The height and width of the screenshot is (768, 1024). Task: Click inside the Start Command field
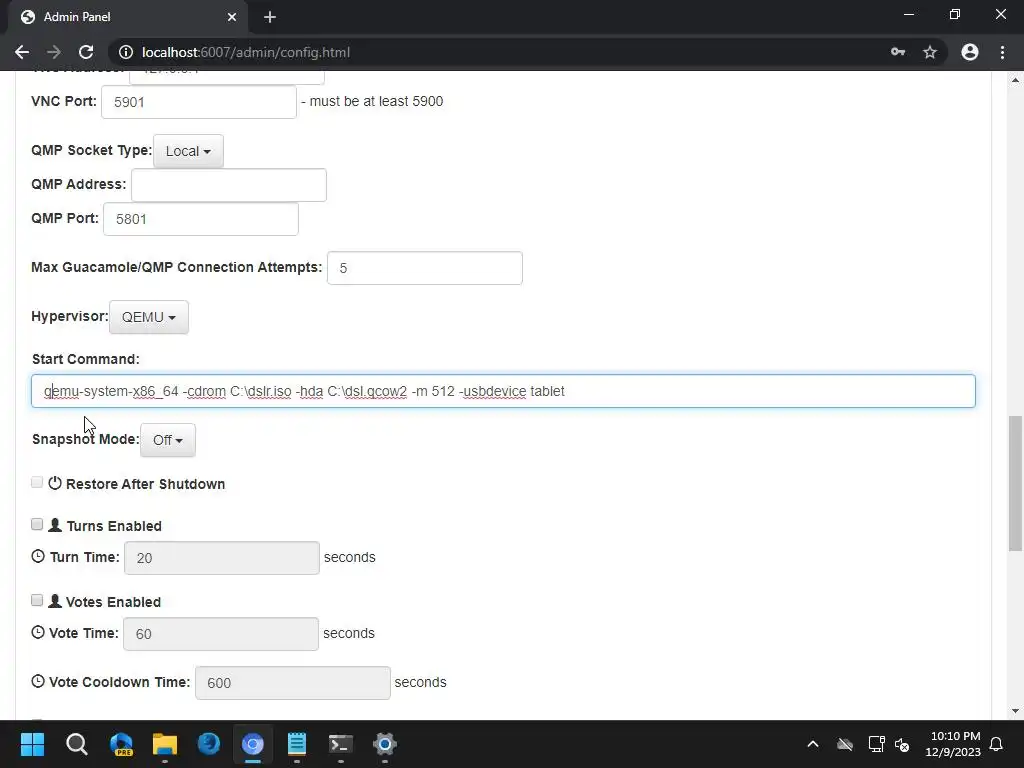[503, 391]
